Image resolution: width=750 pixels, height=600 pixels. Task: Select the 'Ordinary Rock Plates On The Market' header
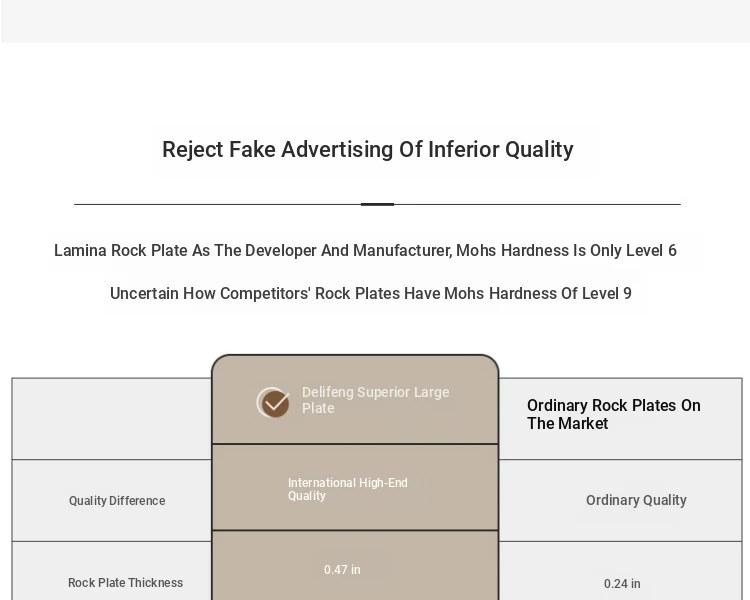click(613, 414)
